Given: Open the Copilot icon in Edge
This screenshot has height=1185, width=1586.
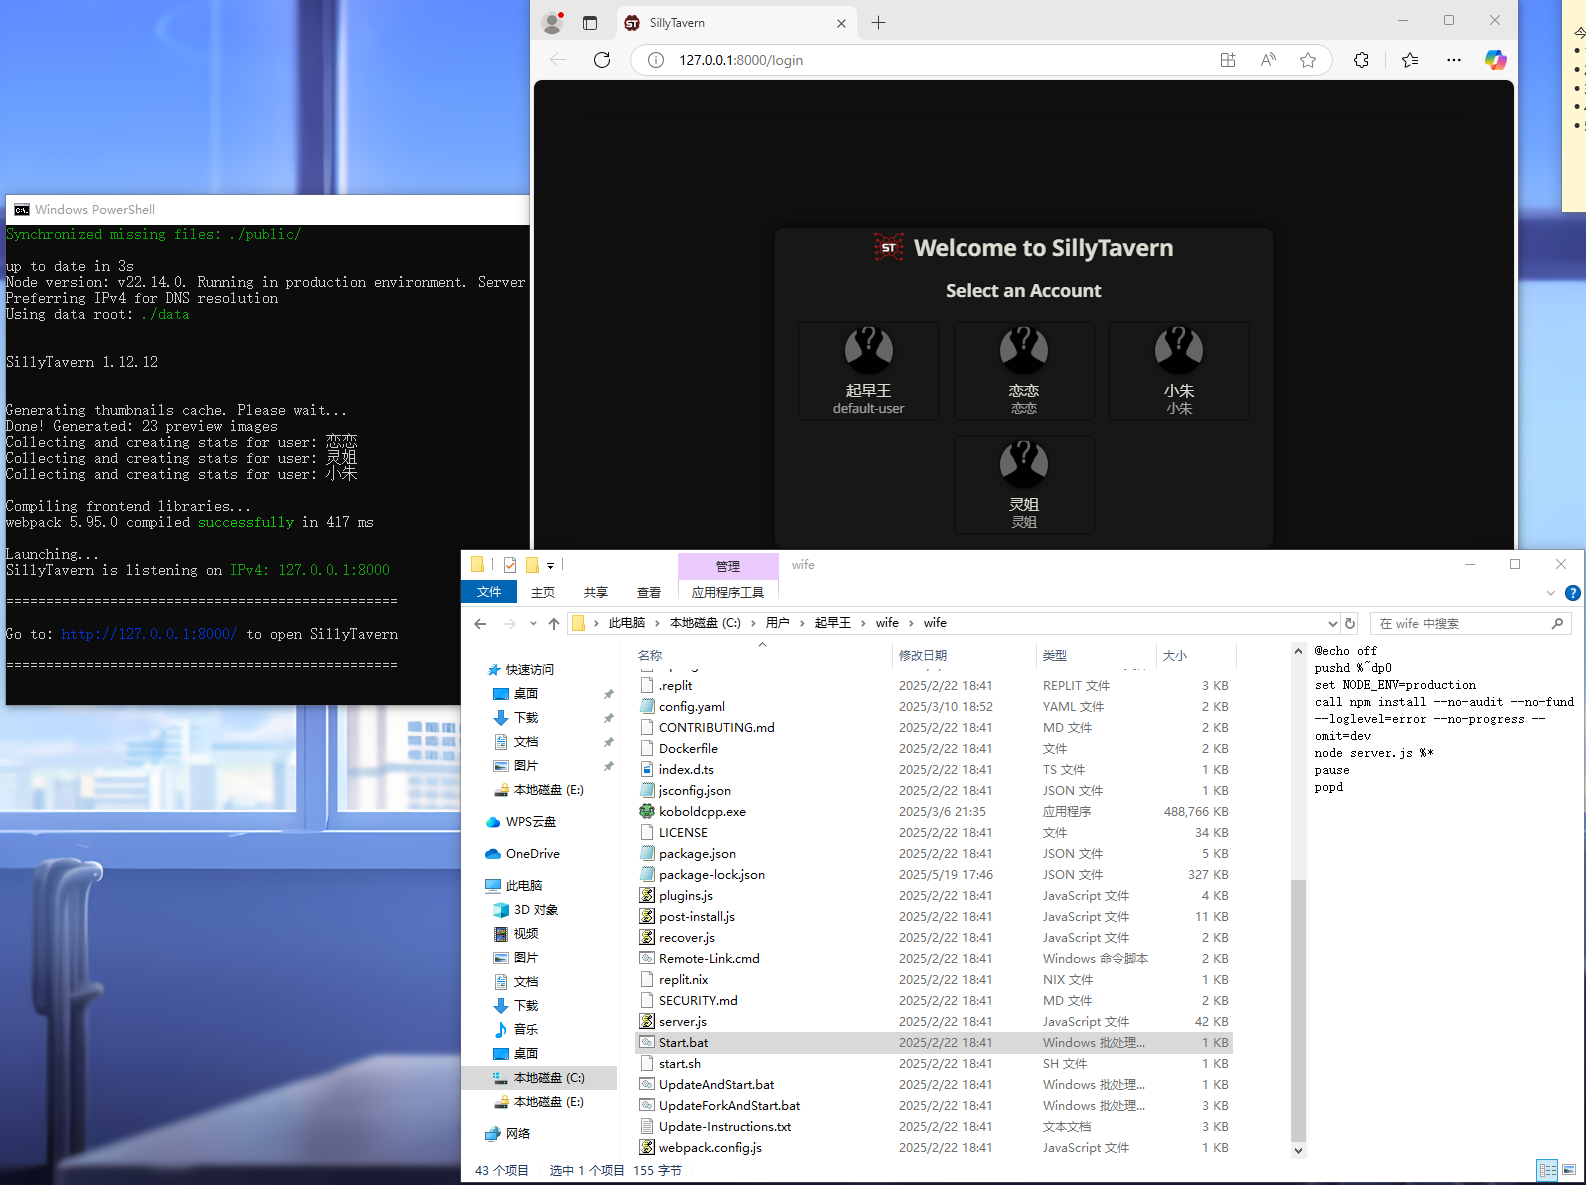Looking at the screenshot, I should (1495, 60).
